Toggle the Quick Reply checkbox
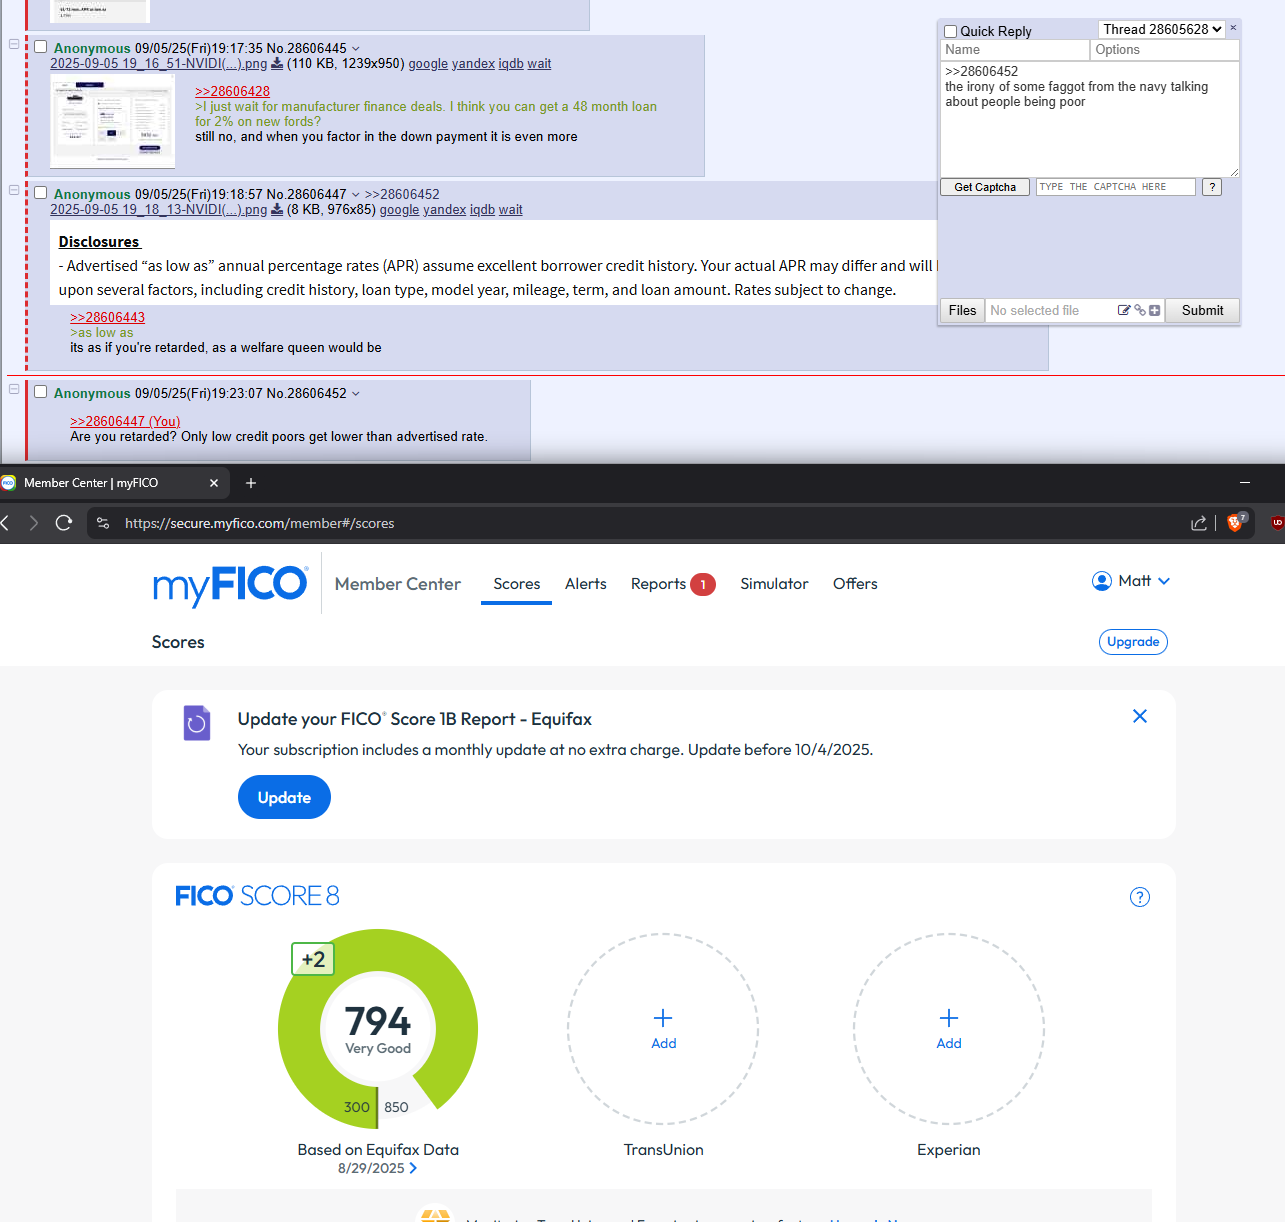 tap(951, 32)
